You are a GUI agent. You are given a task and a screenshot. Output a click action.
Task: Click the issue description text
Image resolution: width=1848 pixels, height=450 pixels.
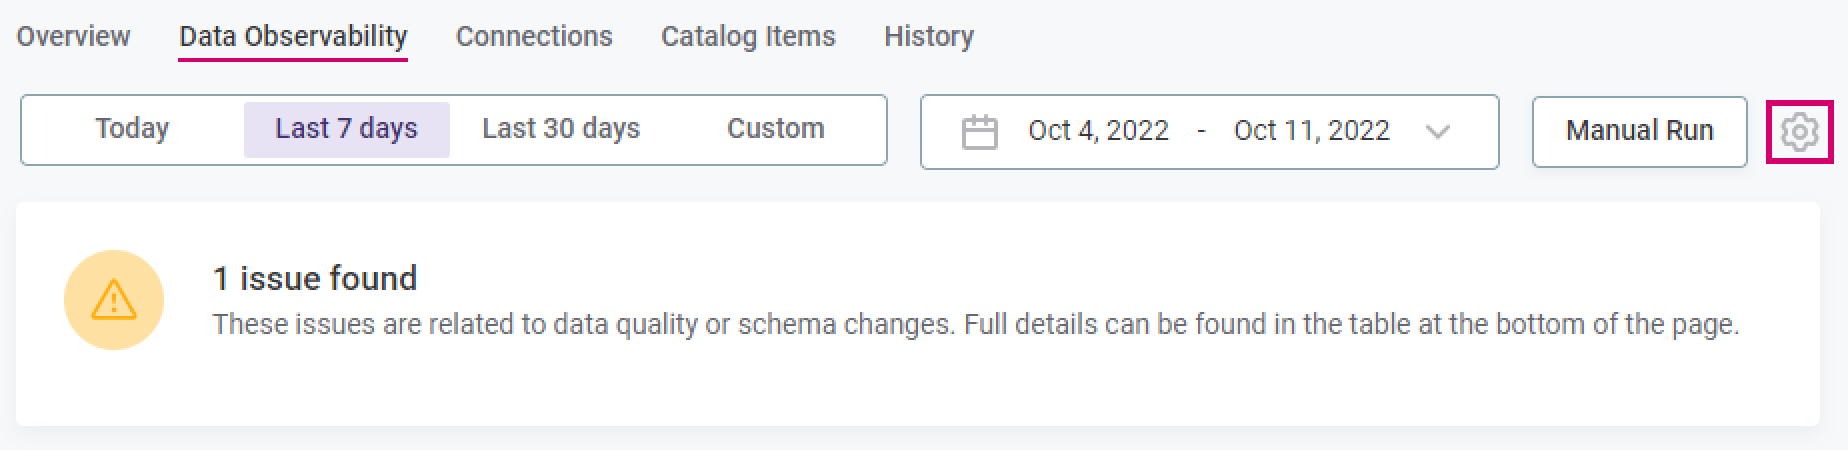tap(975, 325)
